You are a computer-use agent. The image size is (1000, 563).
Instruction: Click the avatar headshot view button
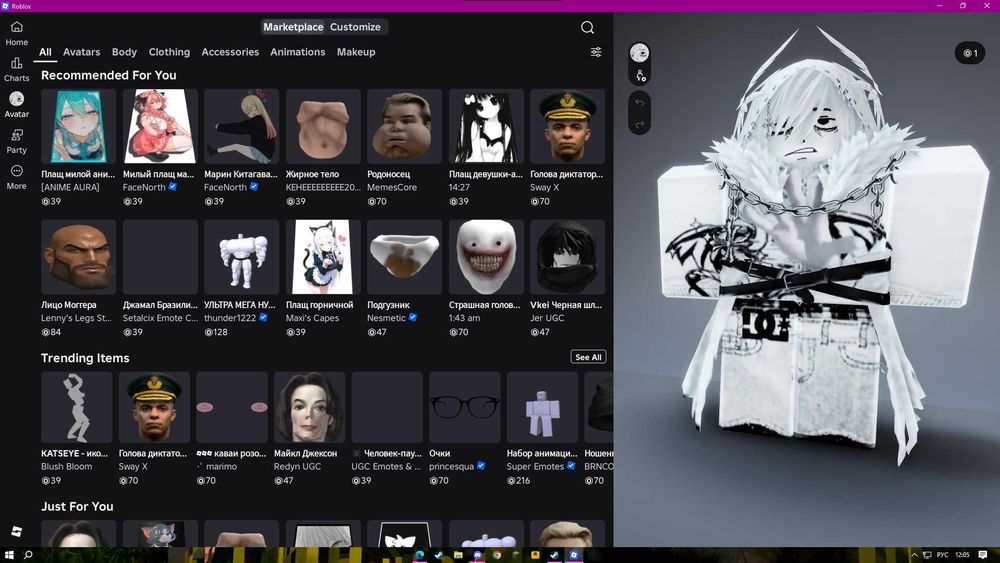pos(640,52)
